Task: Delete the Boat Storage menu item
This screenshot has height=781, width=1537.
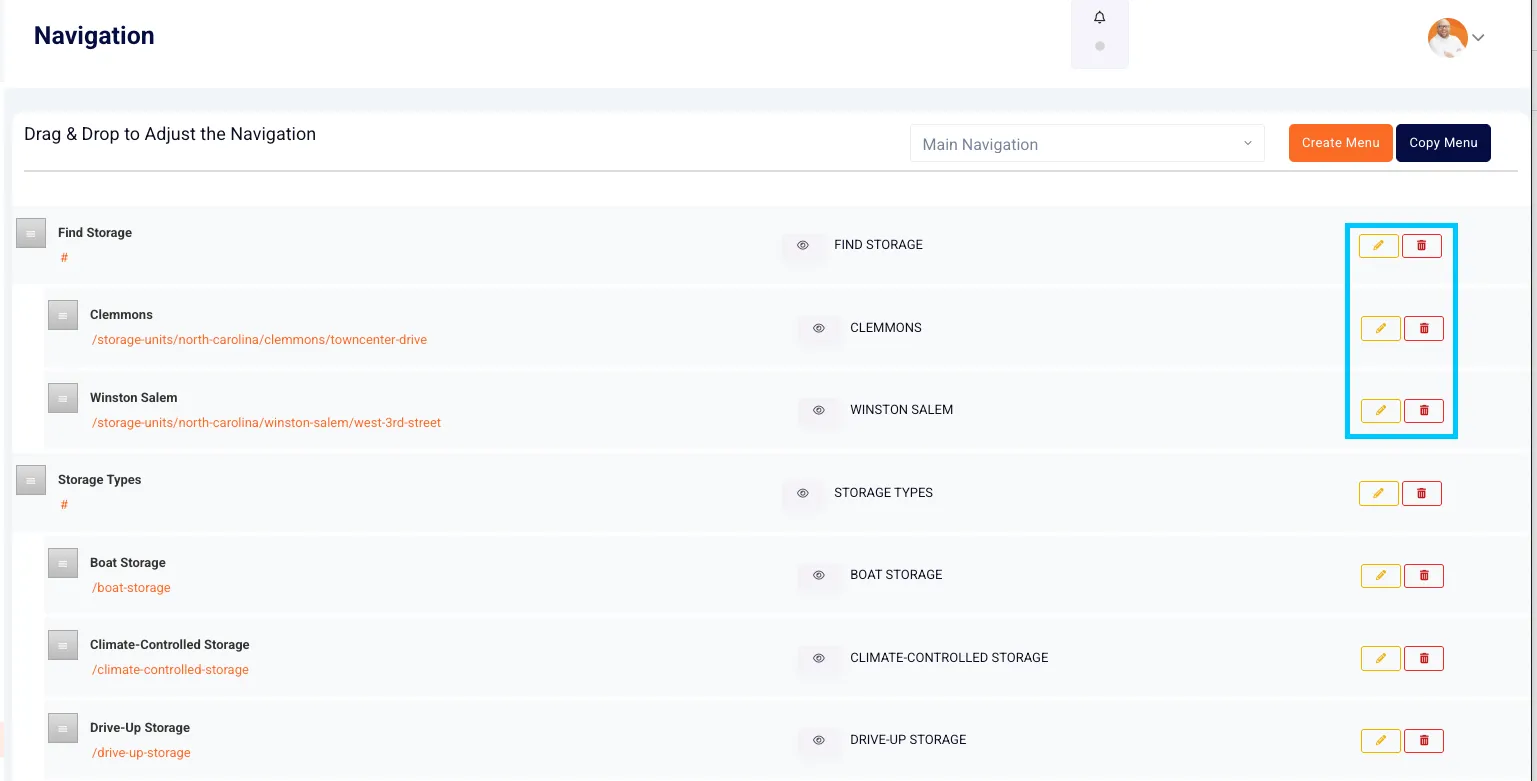Action: 1424,575
